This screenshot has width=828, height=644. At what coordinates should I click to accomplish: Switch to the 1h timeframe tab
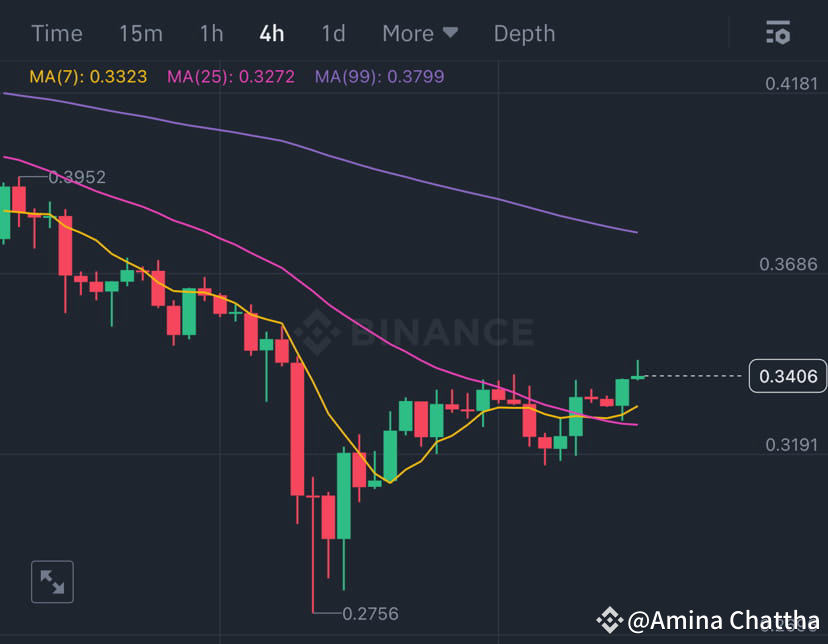[x=211, y=33]
